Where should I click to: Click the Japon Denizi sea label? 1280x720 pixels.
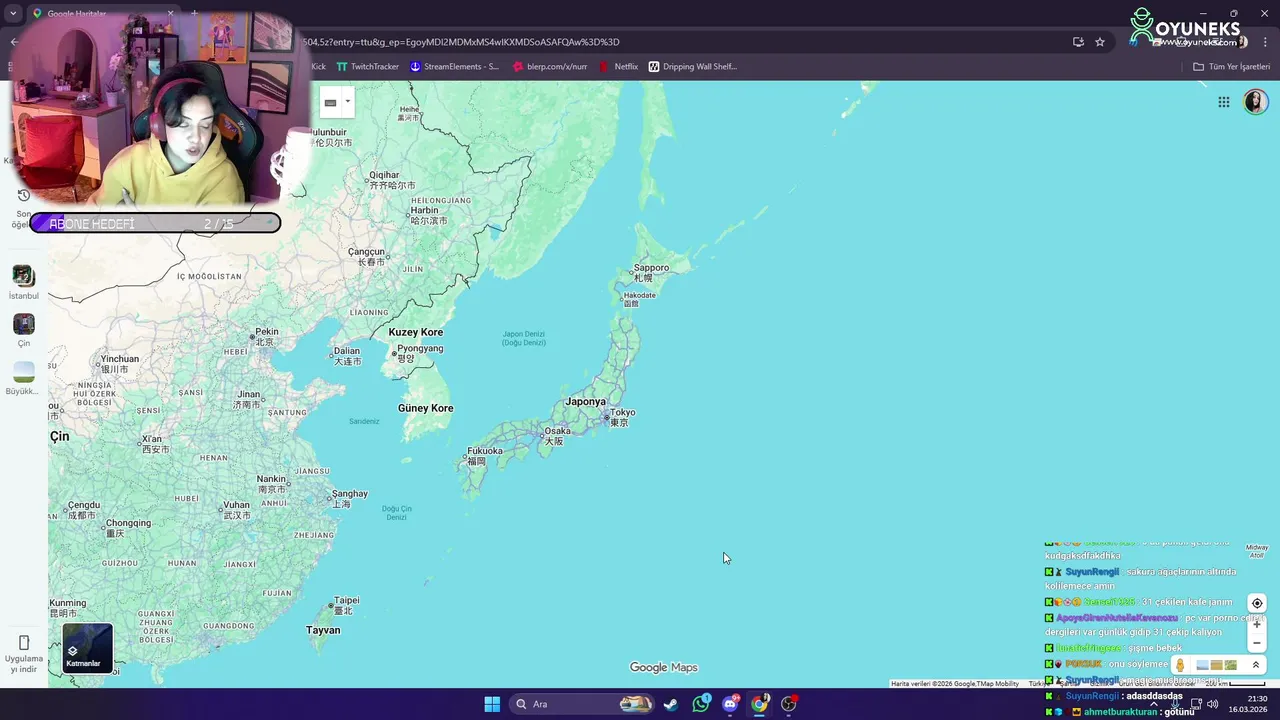click(x=524, y=338)
